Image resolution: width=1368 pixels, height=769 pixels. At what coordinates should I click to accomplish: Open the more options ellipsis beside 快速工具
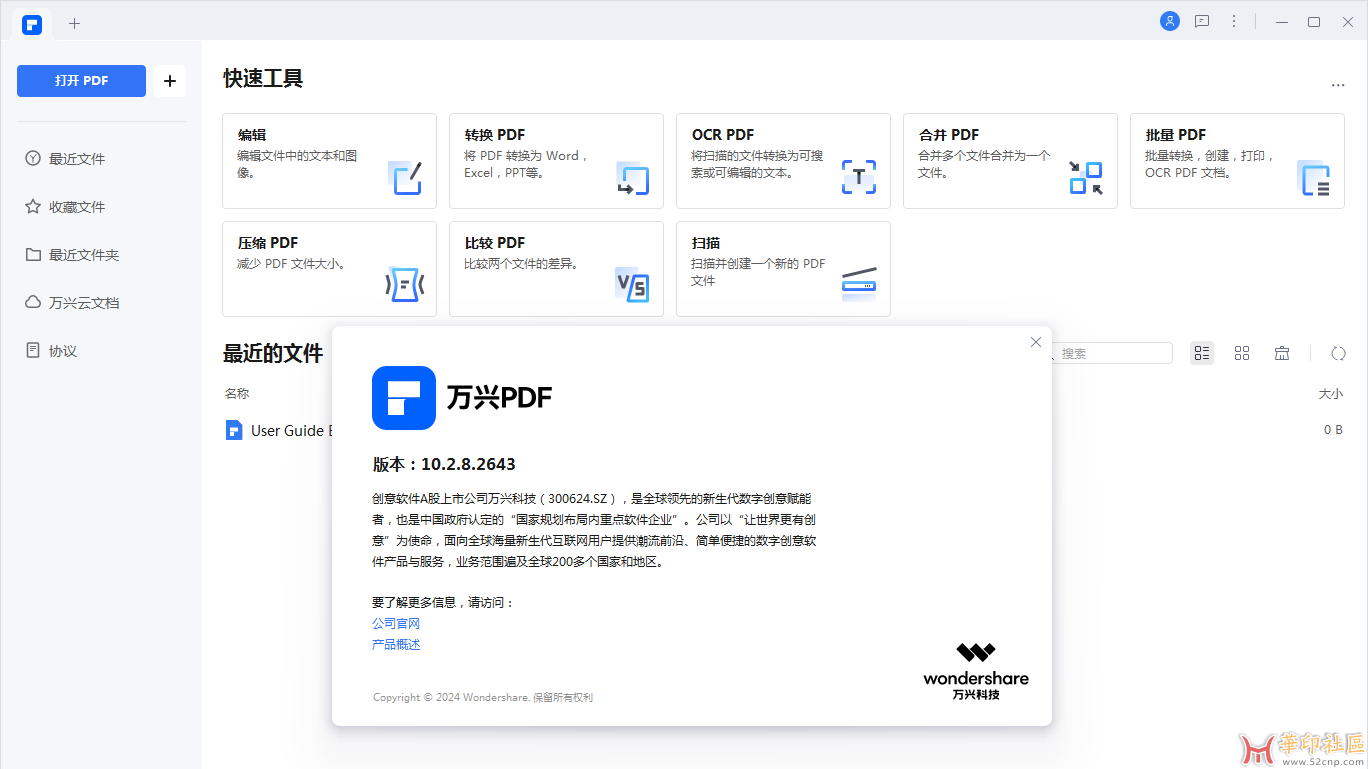[x=1338, y=85]
